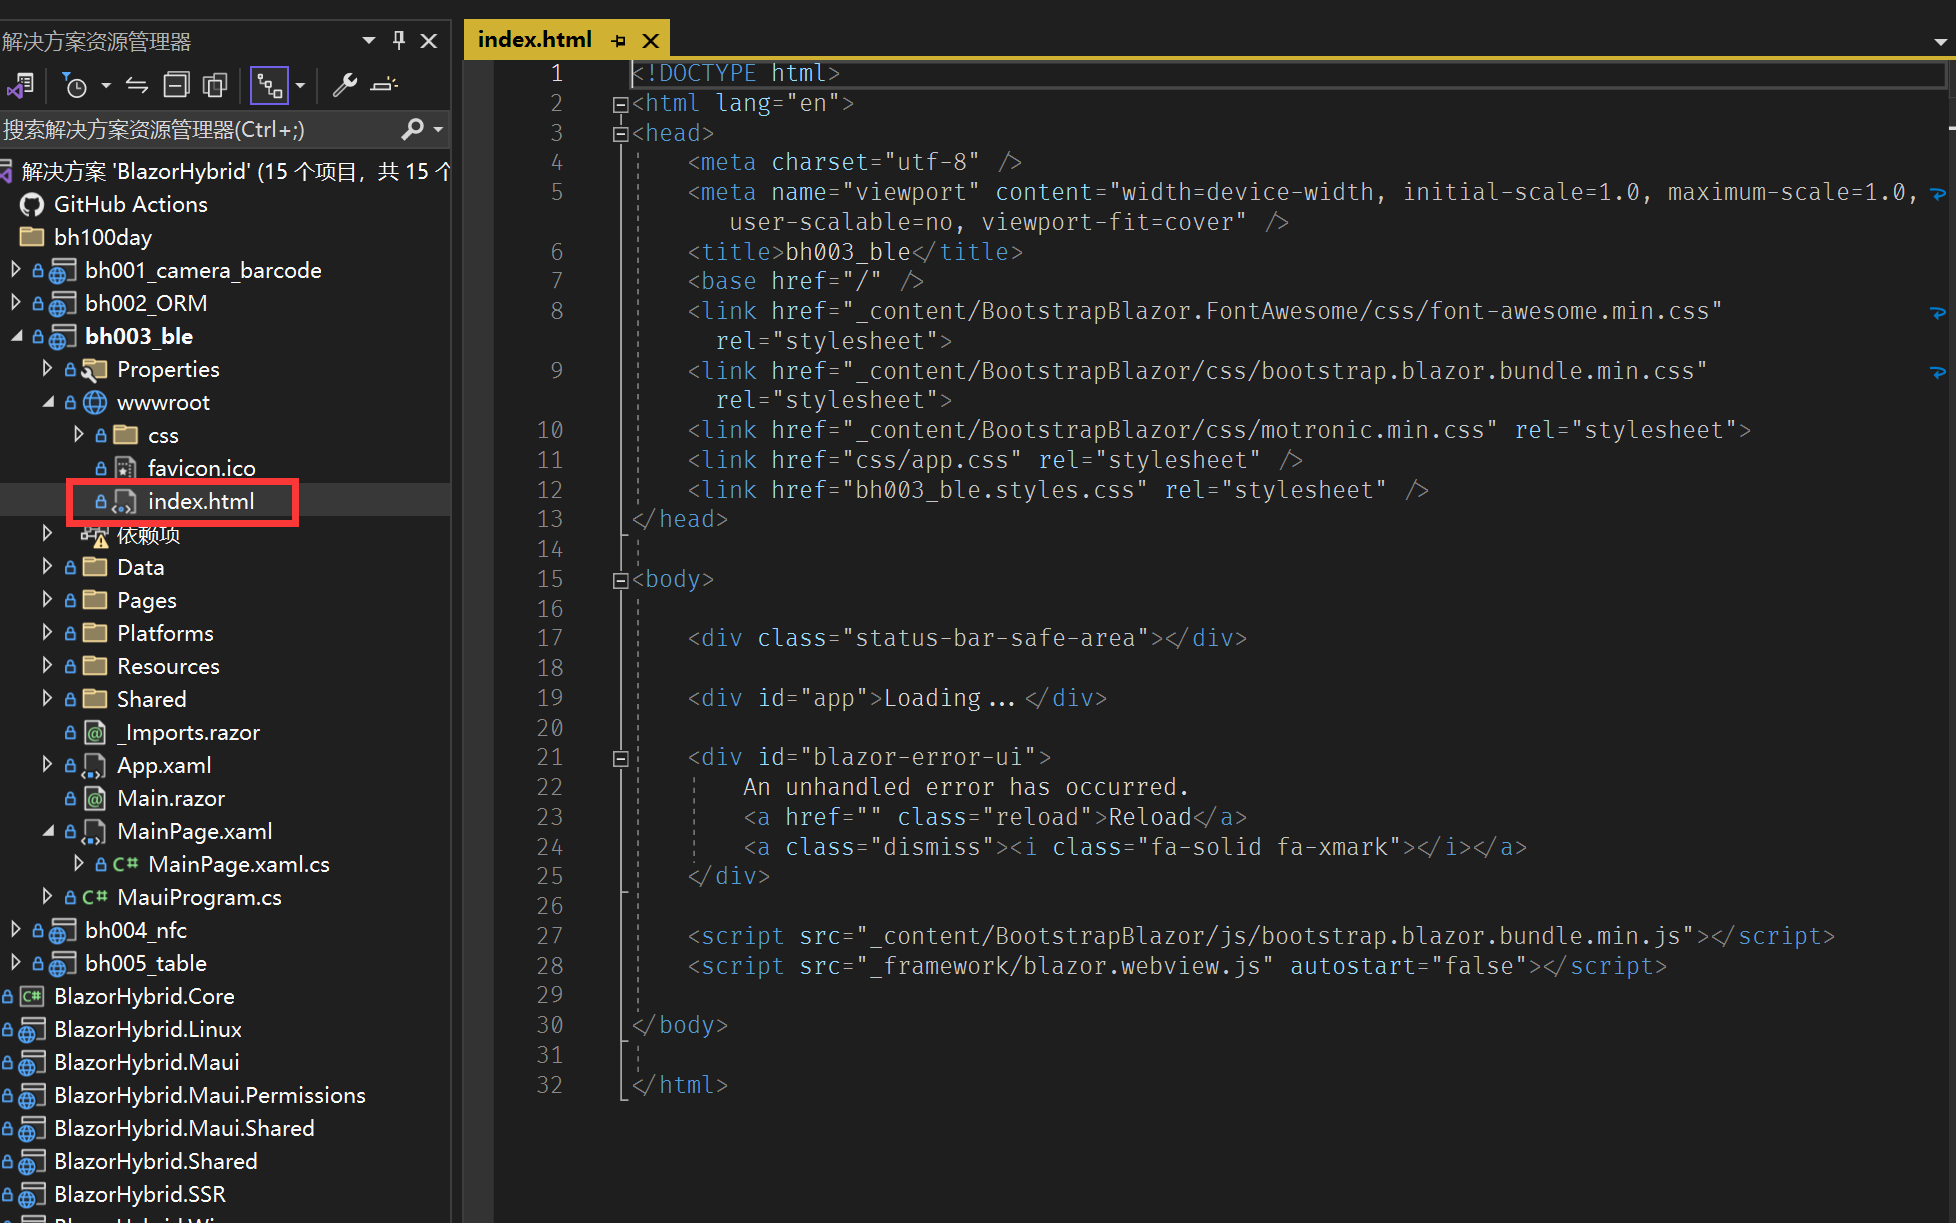1956x1223 pixels.
Task: Collapse the head element in the editor
Action: point(620,134)
